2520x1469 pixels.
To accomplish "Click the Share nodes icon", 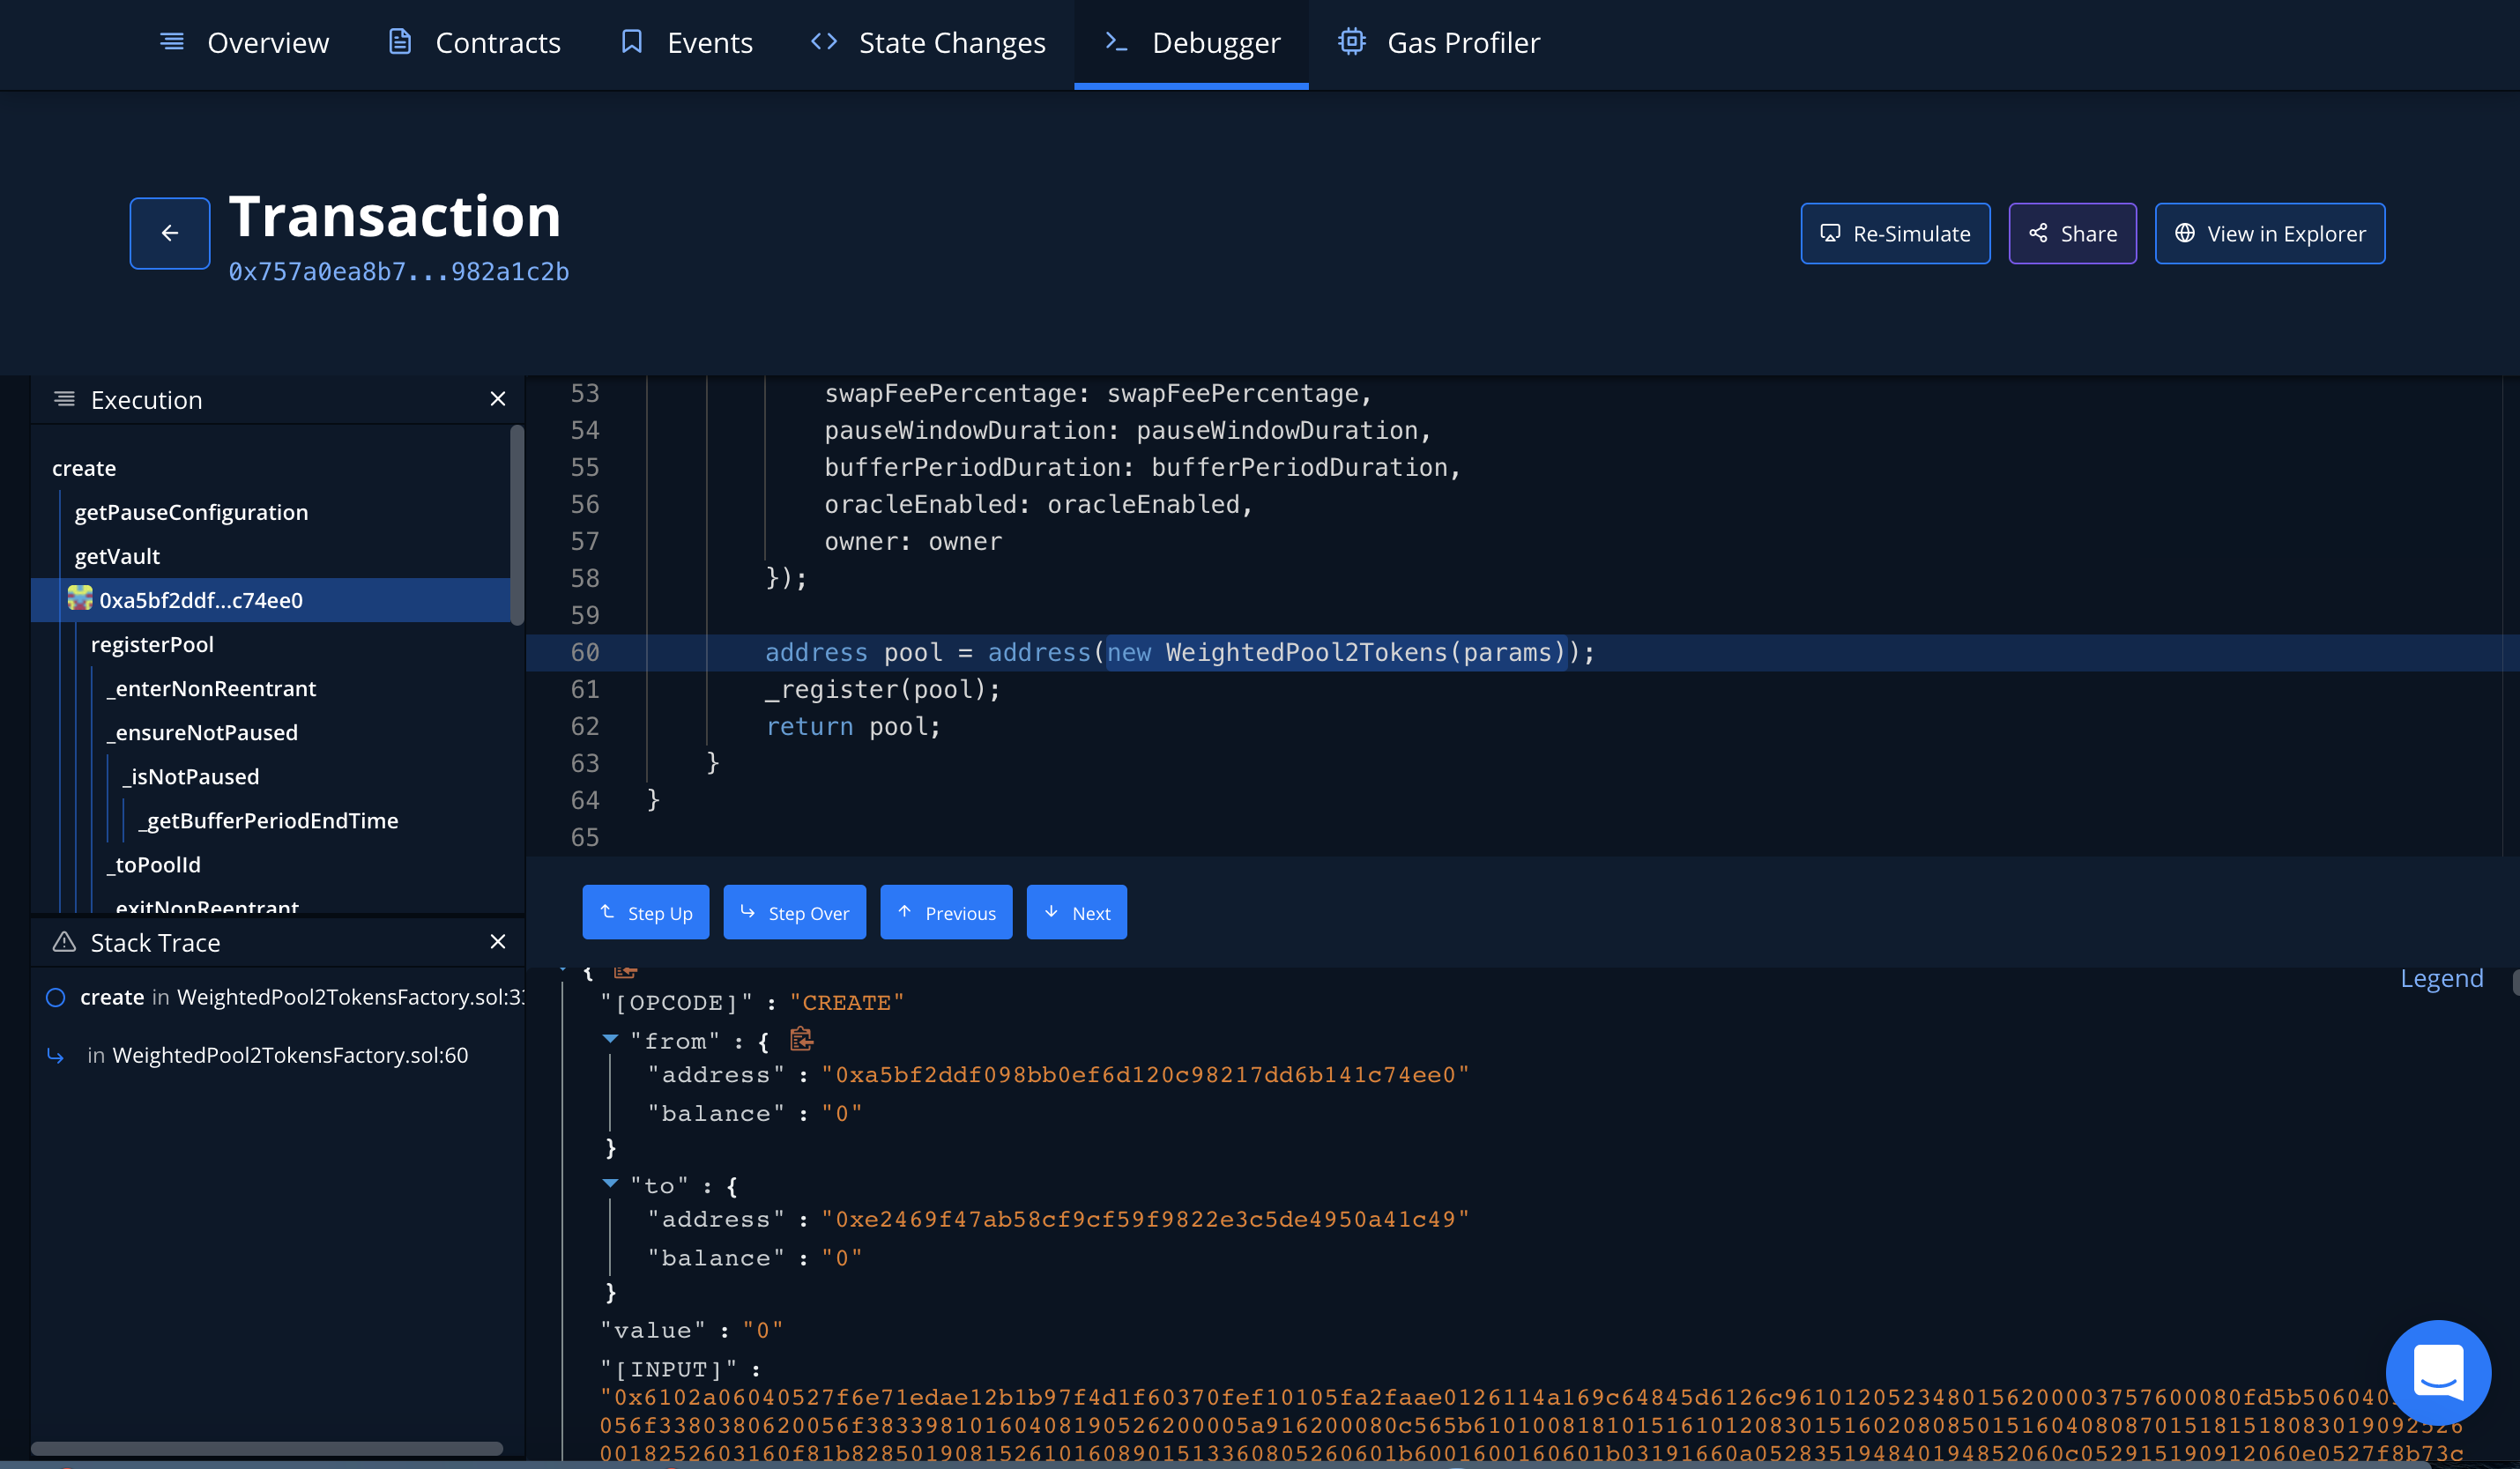I will click(2038, 233).
